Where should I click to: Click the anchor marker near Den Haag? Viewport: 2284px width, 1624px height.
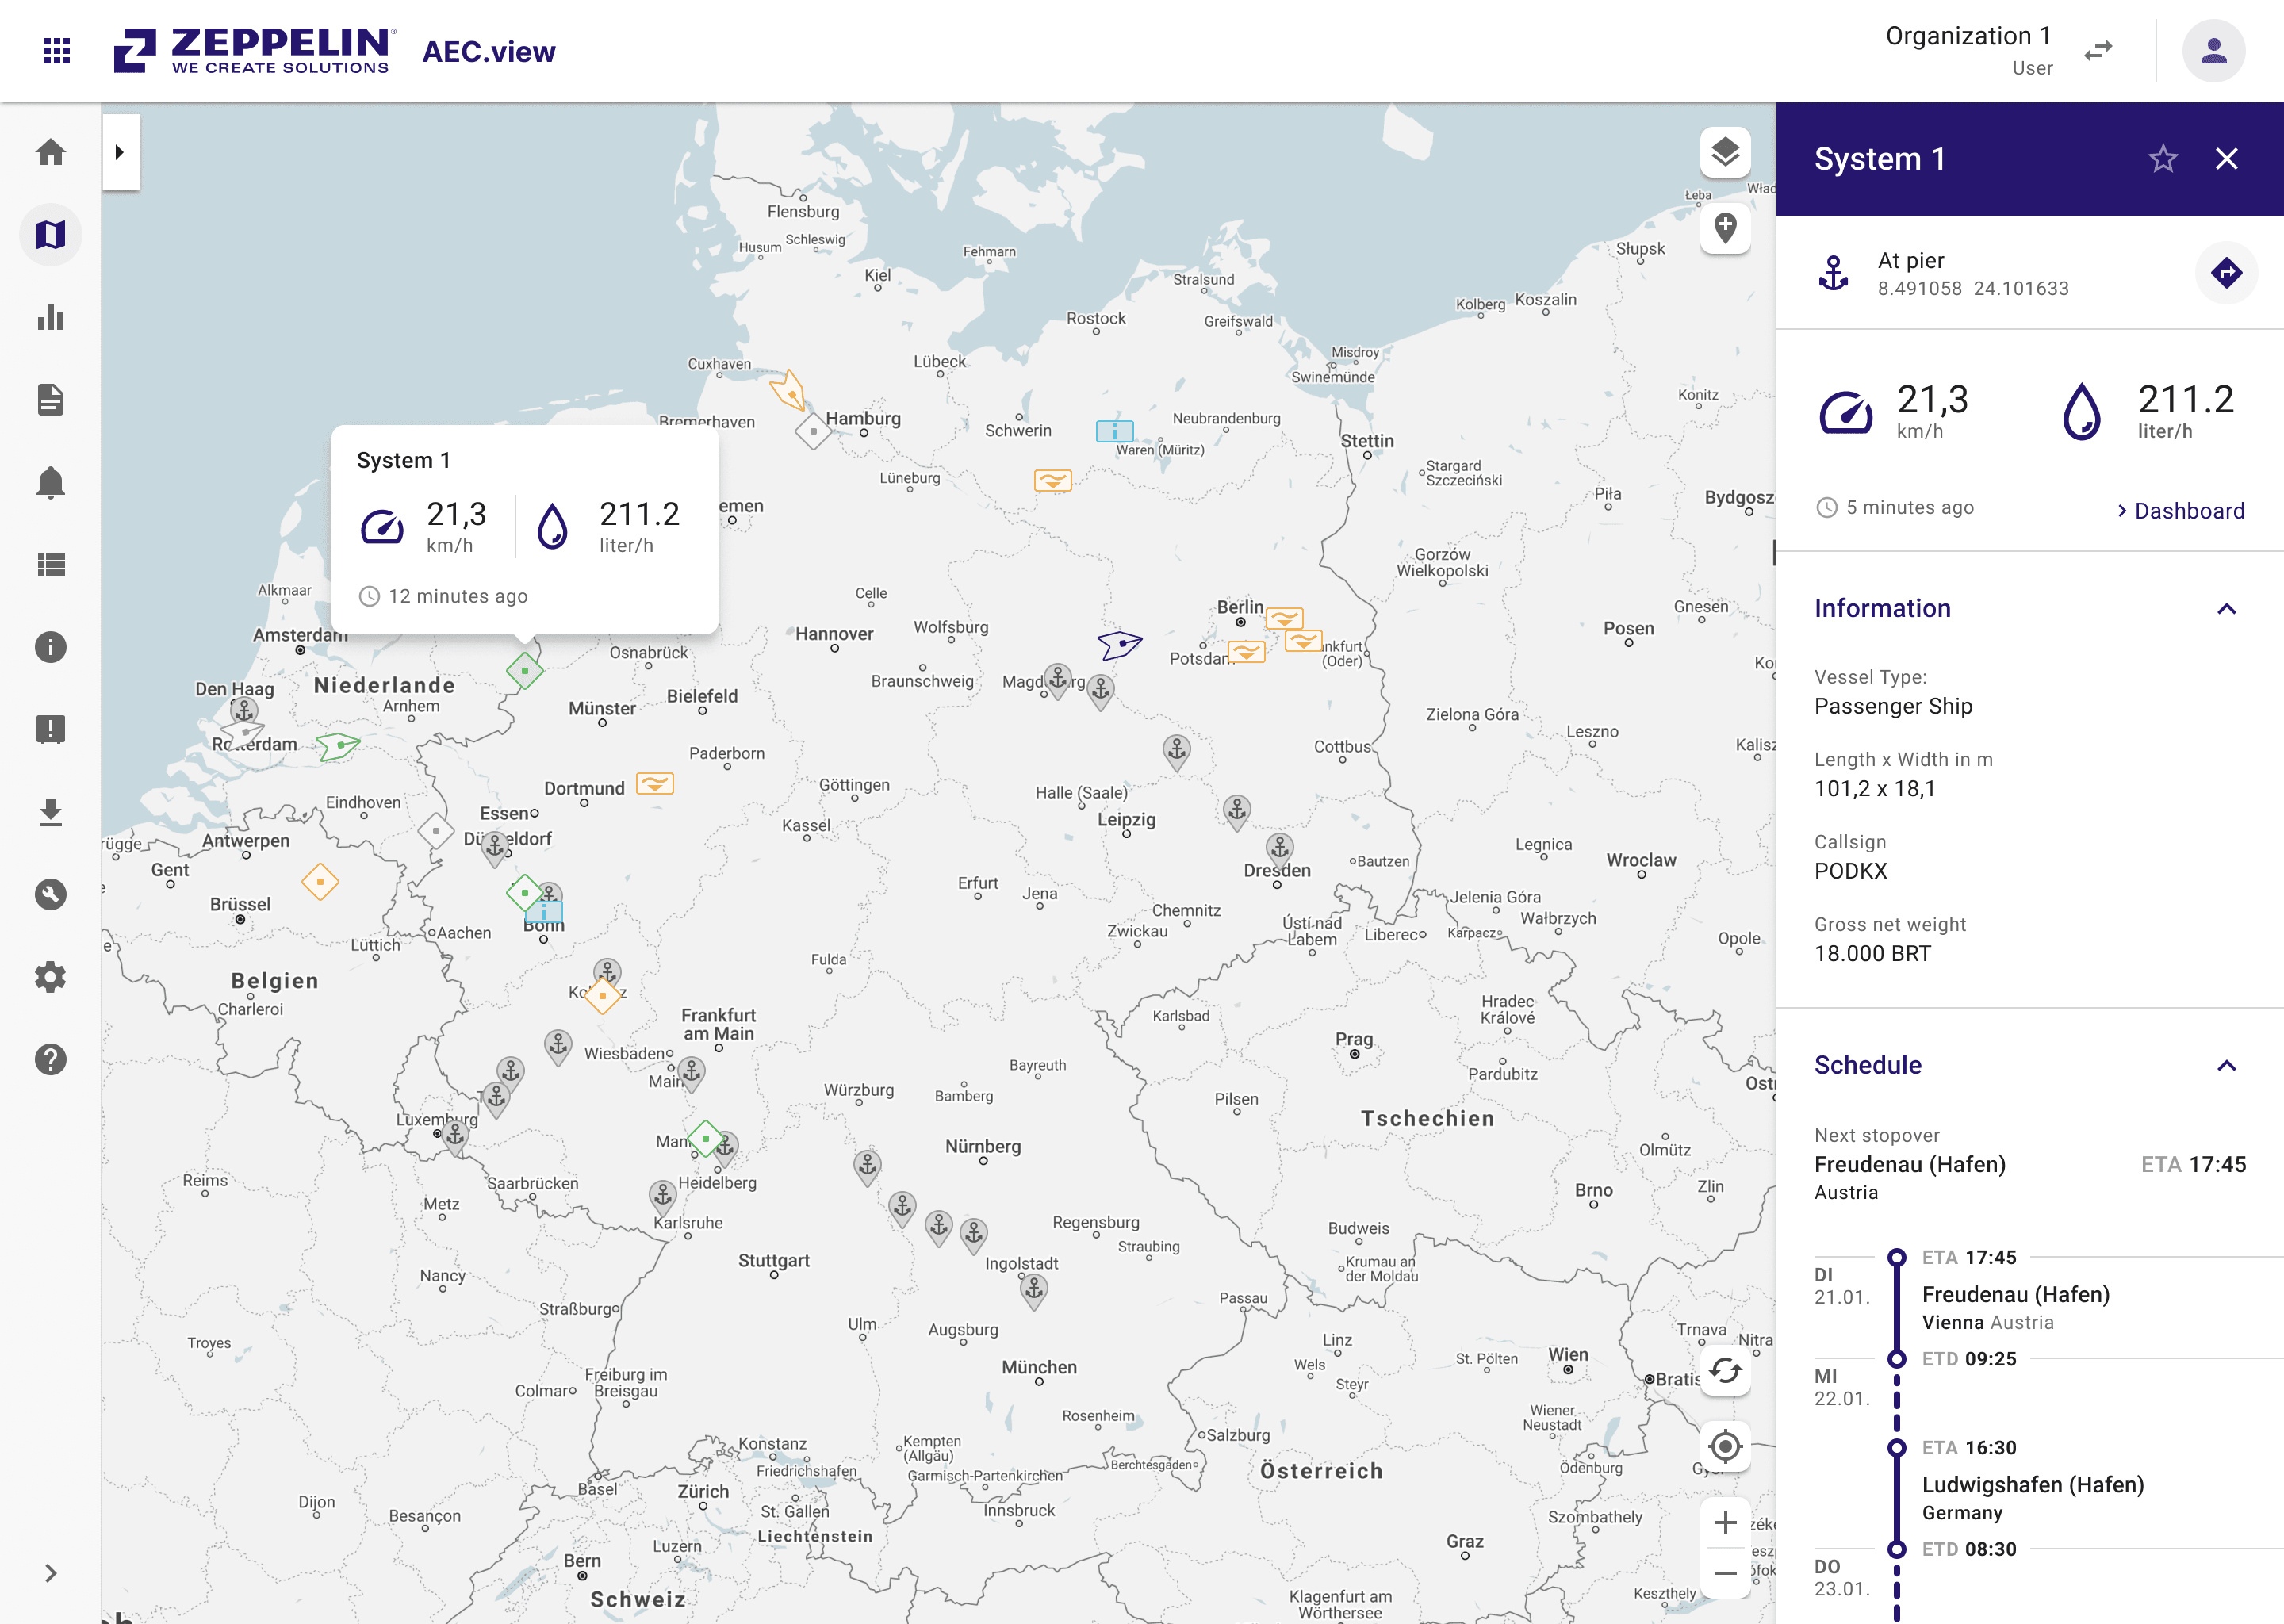point(244,713)
